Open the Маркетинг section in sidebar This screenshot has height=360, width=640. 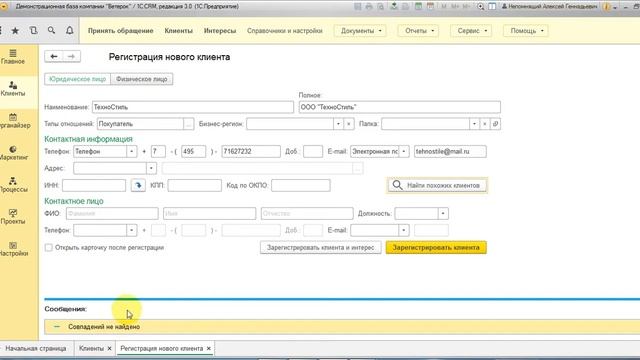click(13, 153)
